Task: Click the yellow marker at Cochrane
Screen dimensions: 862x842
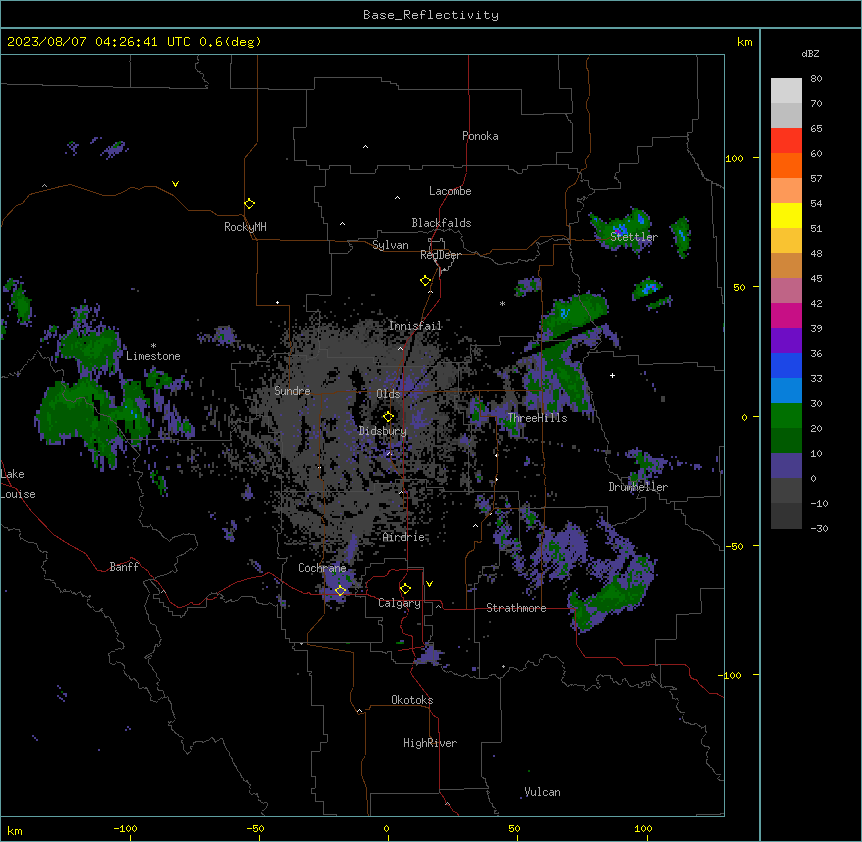Action: tap(340, 590)
